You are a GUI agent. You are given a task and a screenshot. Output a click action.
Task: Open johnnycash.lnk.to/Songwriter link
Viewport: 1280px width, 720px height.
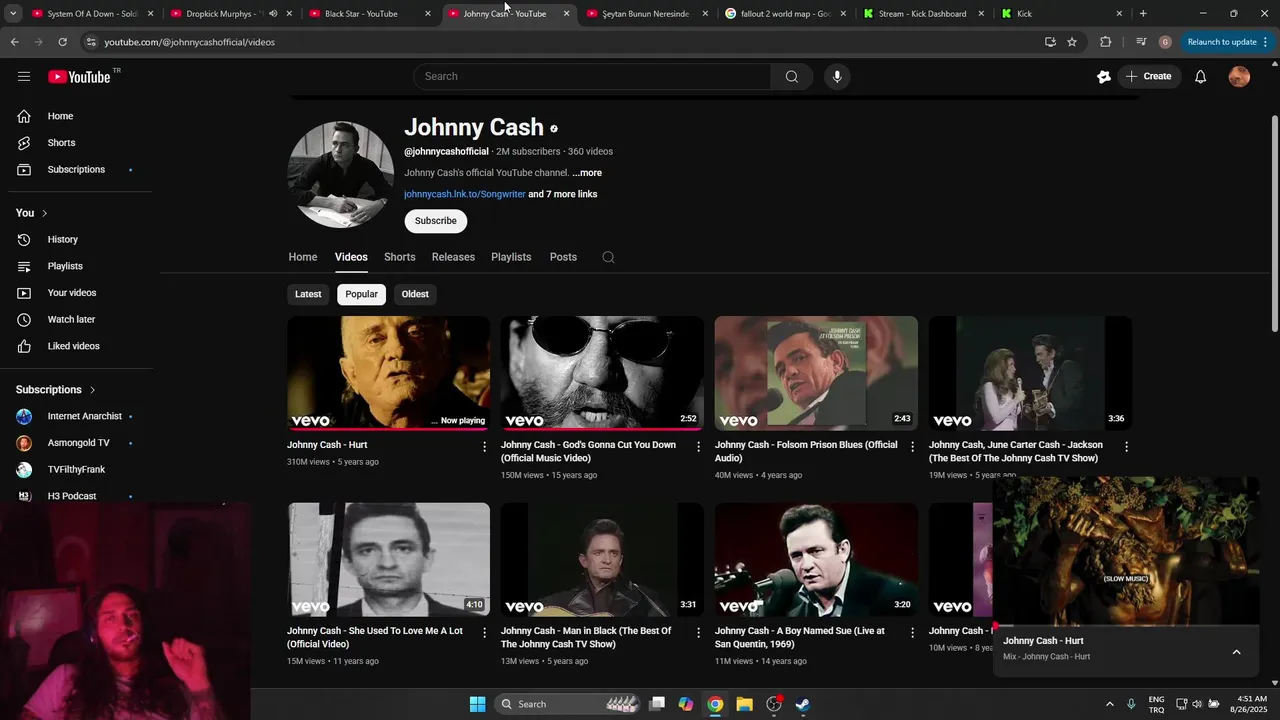(464, 194)
